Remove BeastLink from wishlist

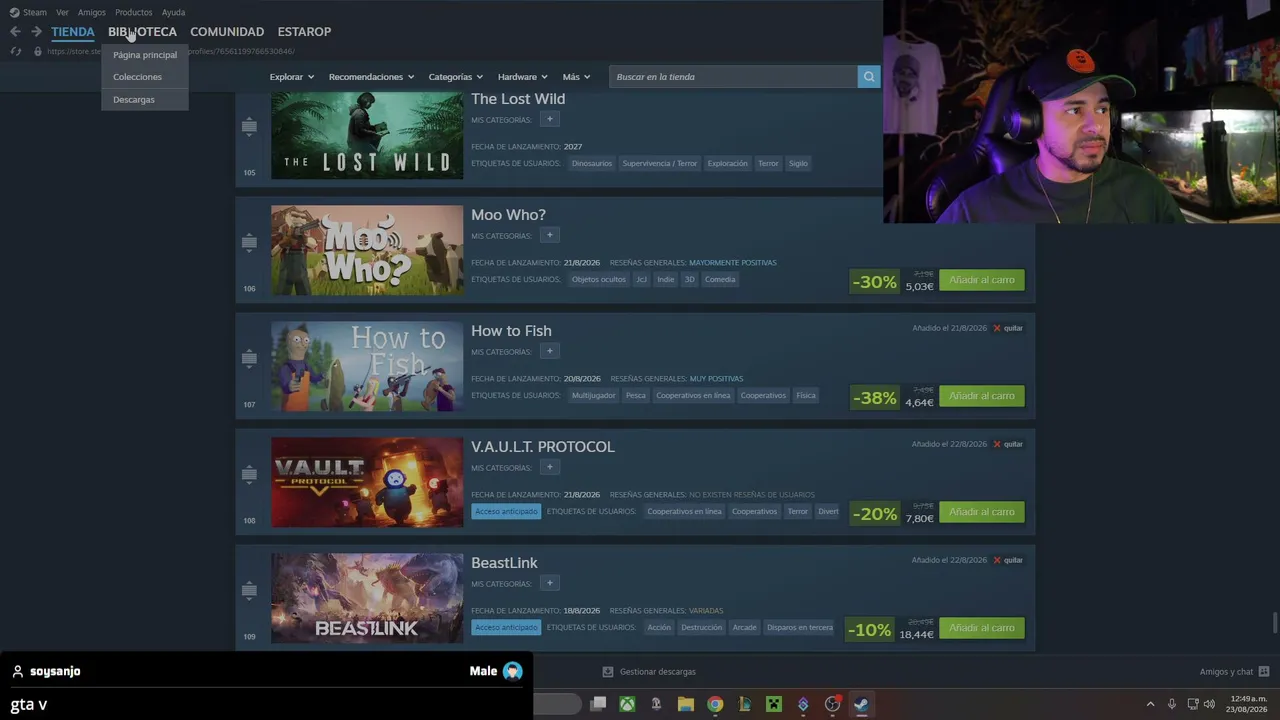click(1008, 560)
